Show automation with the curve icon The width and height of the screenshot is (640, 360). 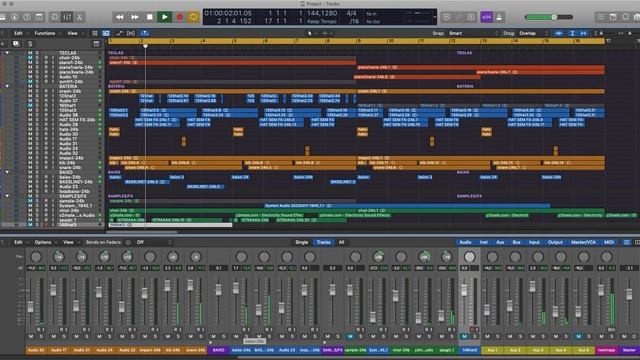point(119,33)
